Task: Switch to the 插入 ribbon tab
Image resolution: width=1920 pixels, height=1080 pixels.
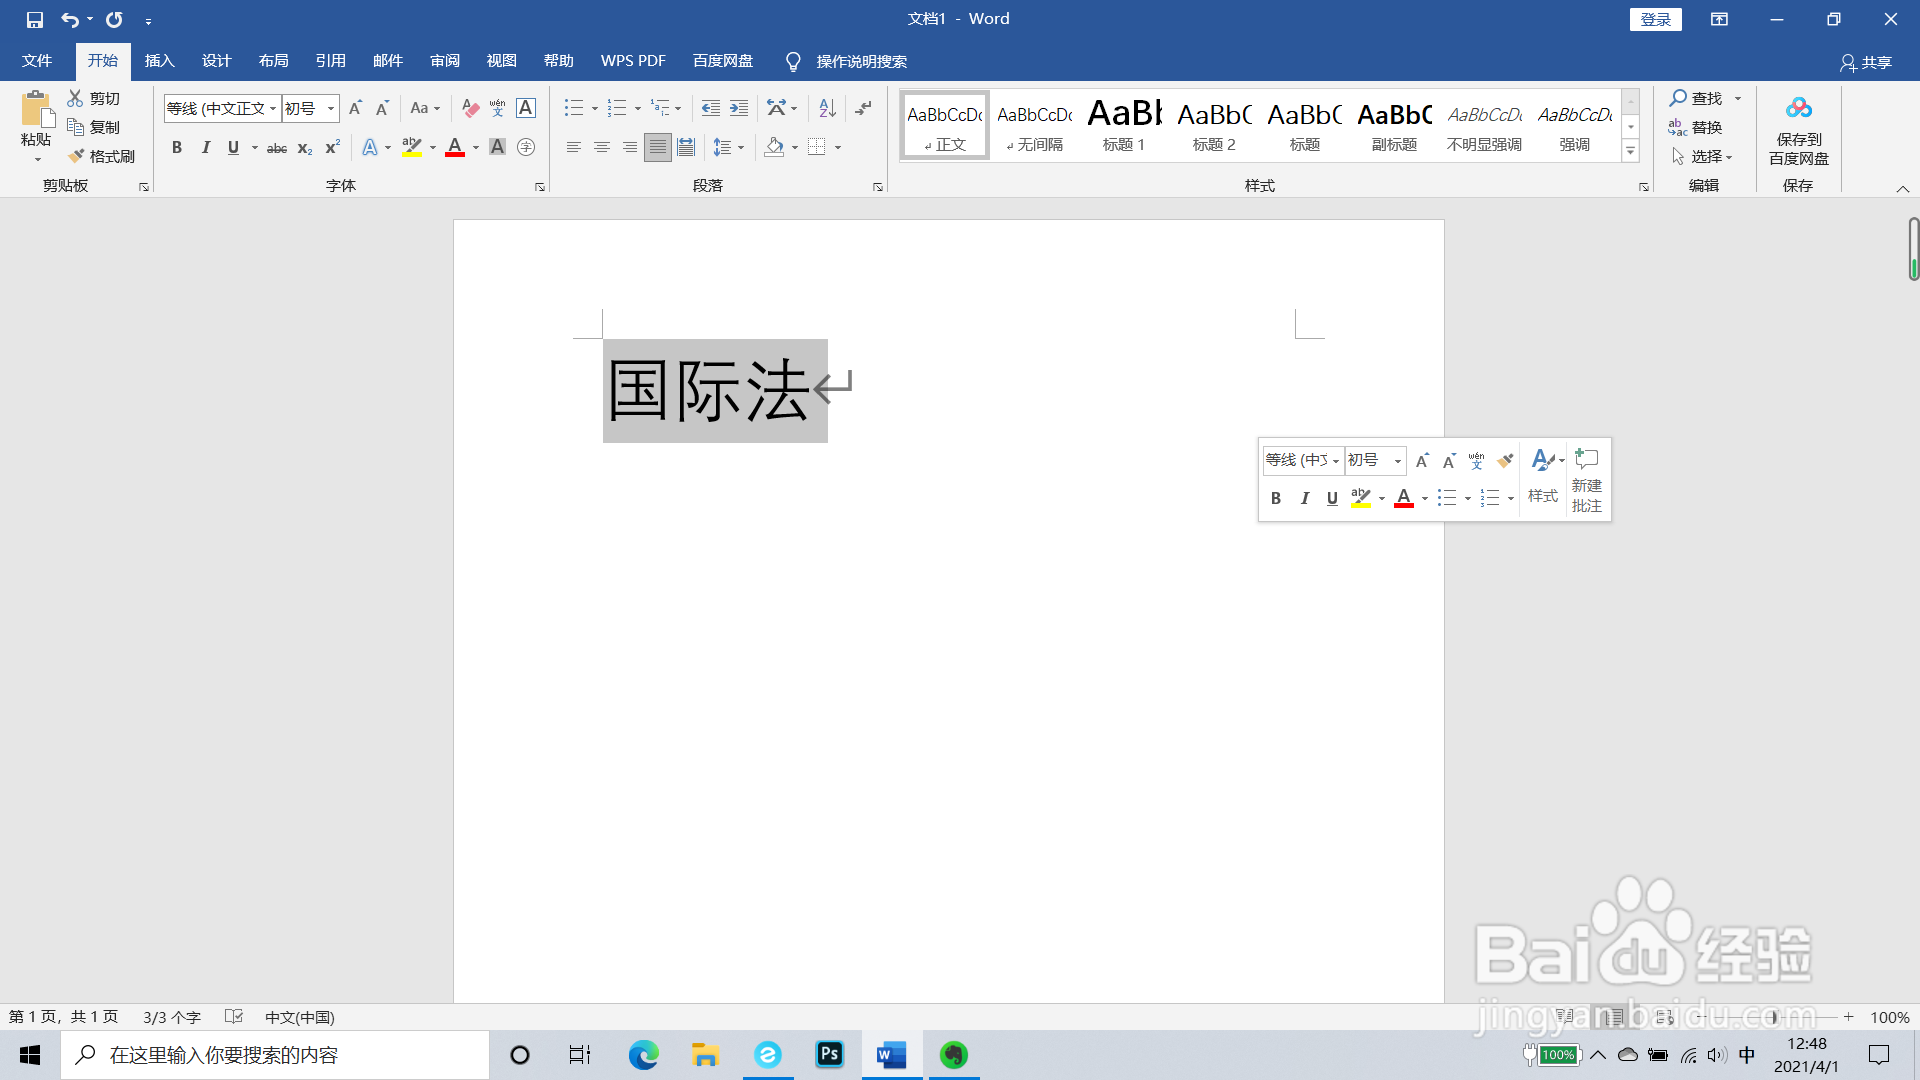Action: pos(159,60)
